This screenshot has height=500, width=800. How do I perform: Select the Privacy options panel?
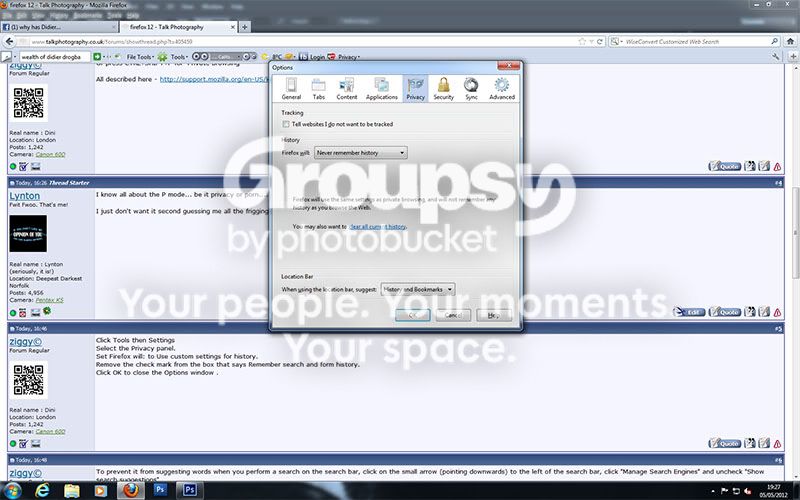click(x=415, y=88)
